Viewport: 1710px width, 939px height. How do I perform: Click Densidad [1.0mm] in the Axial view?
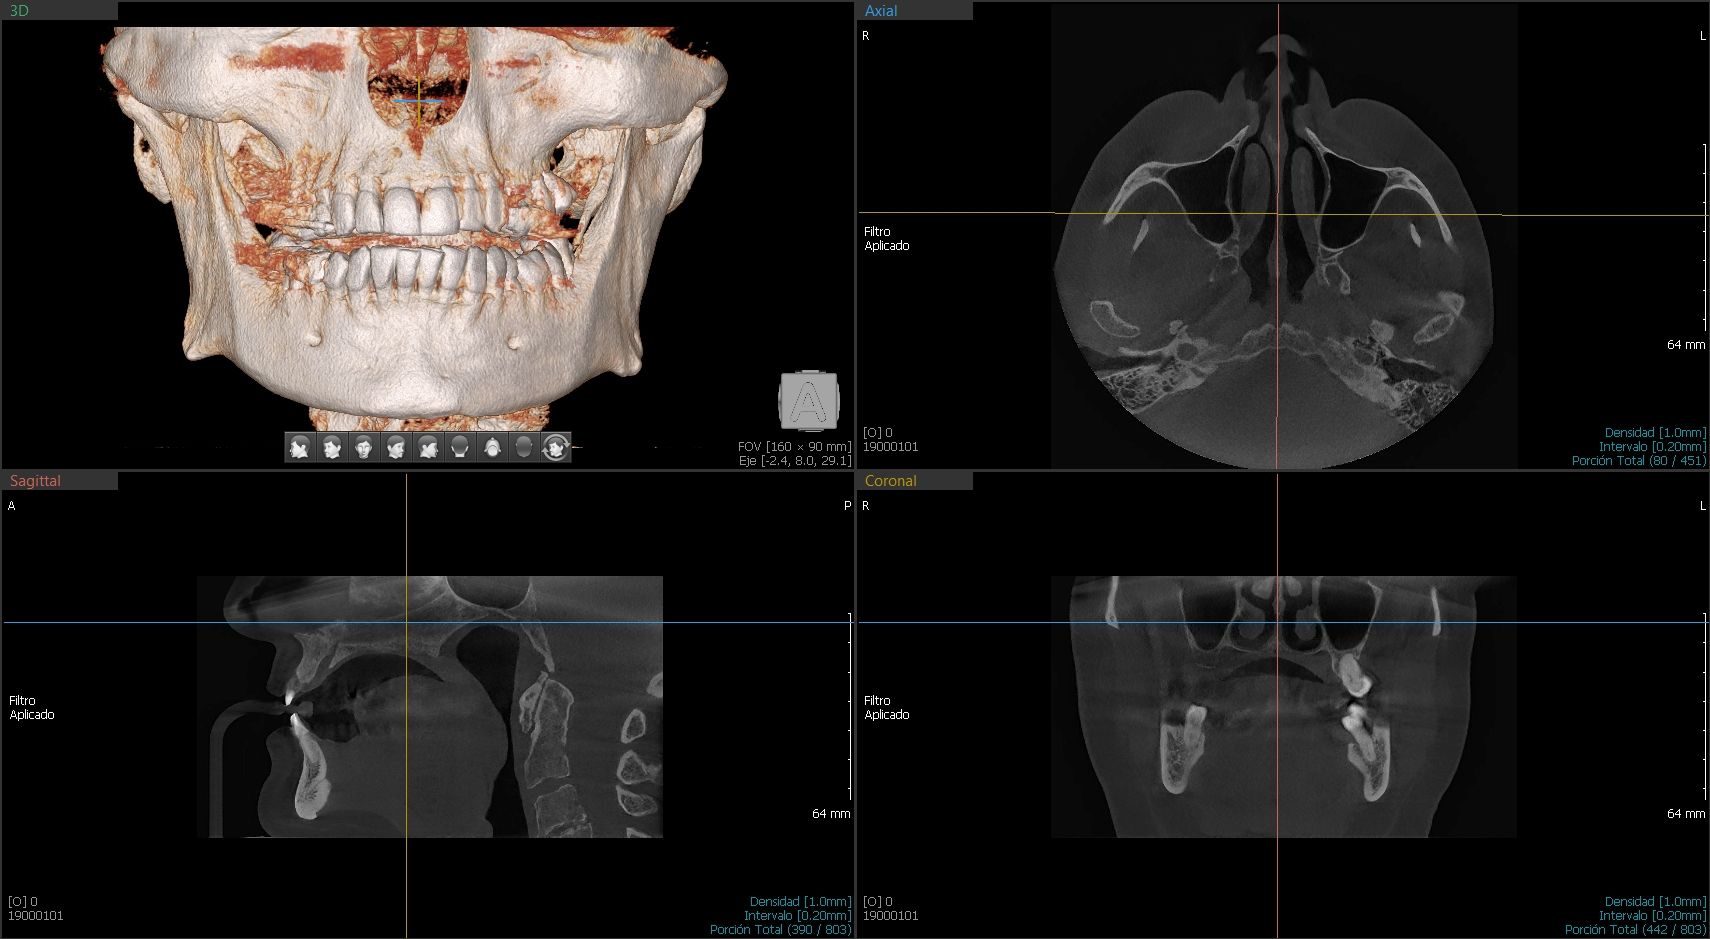[x=1655, y=433]
